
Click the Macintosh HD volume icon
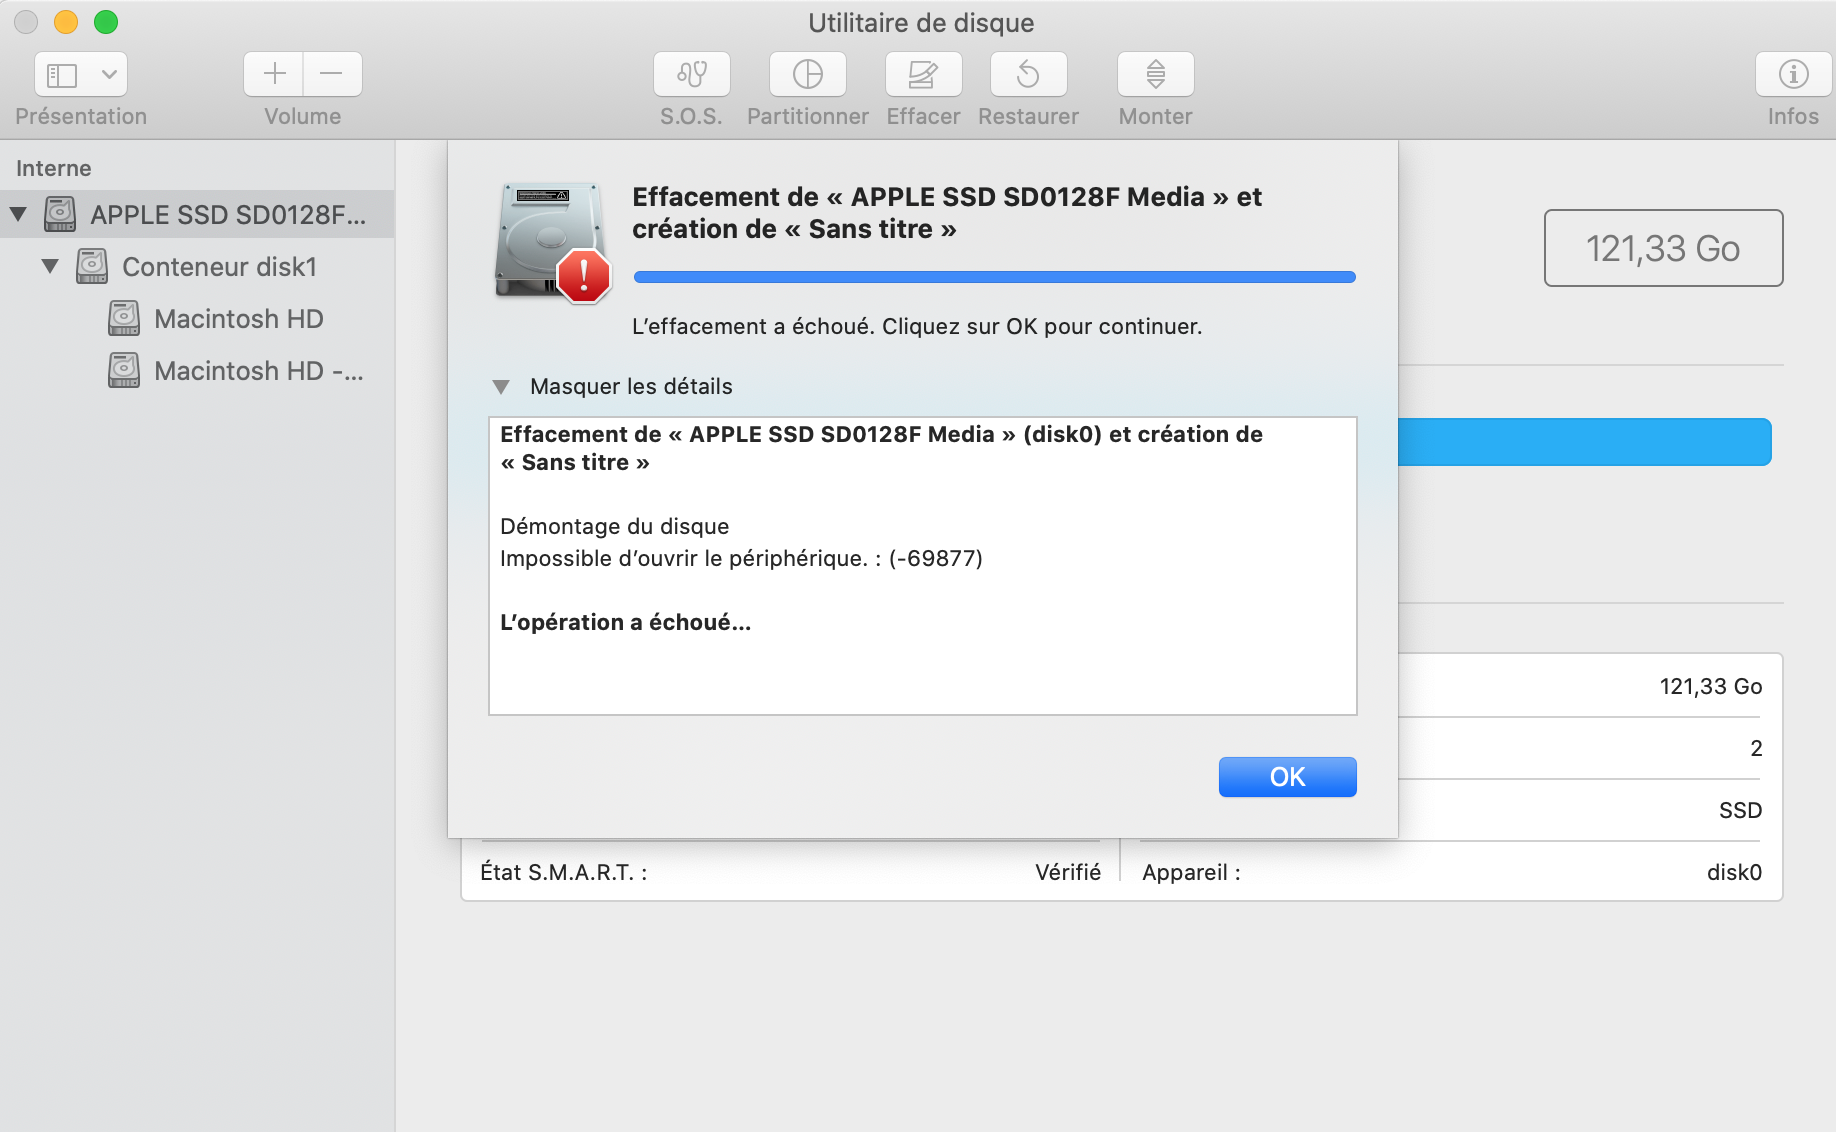(124, 318)
